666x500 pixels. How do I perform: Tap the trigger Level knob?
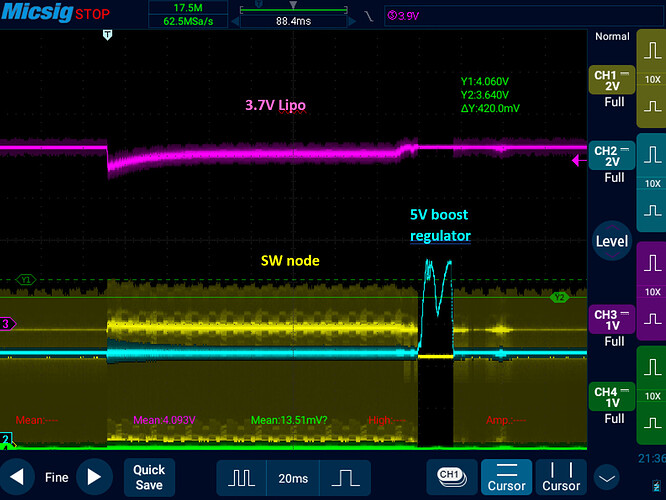tap(612, 241)
